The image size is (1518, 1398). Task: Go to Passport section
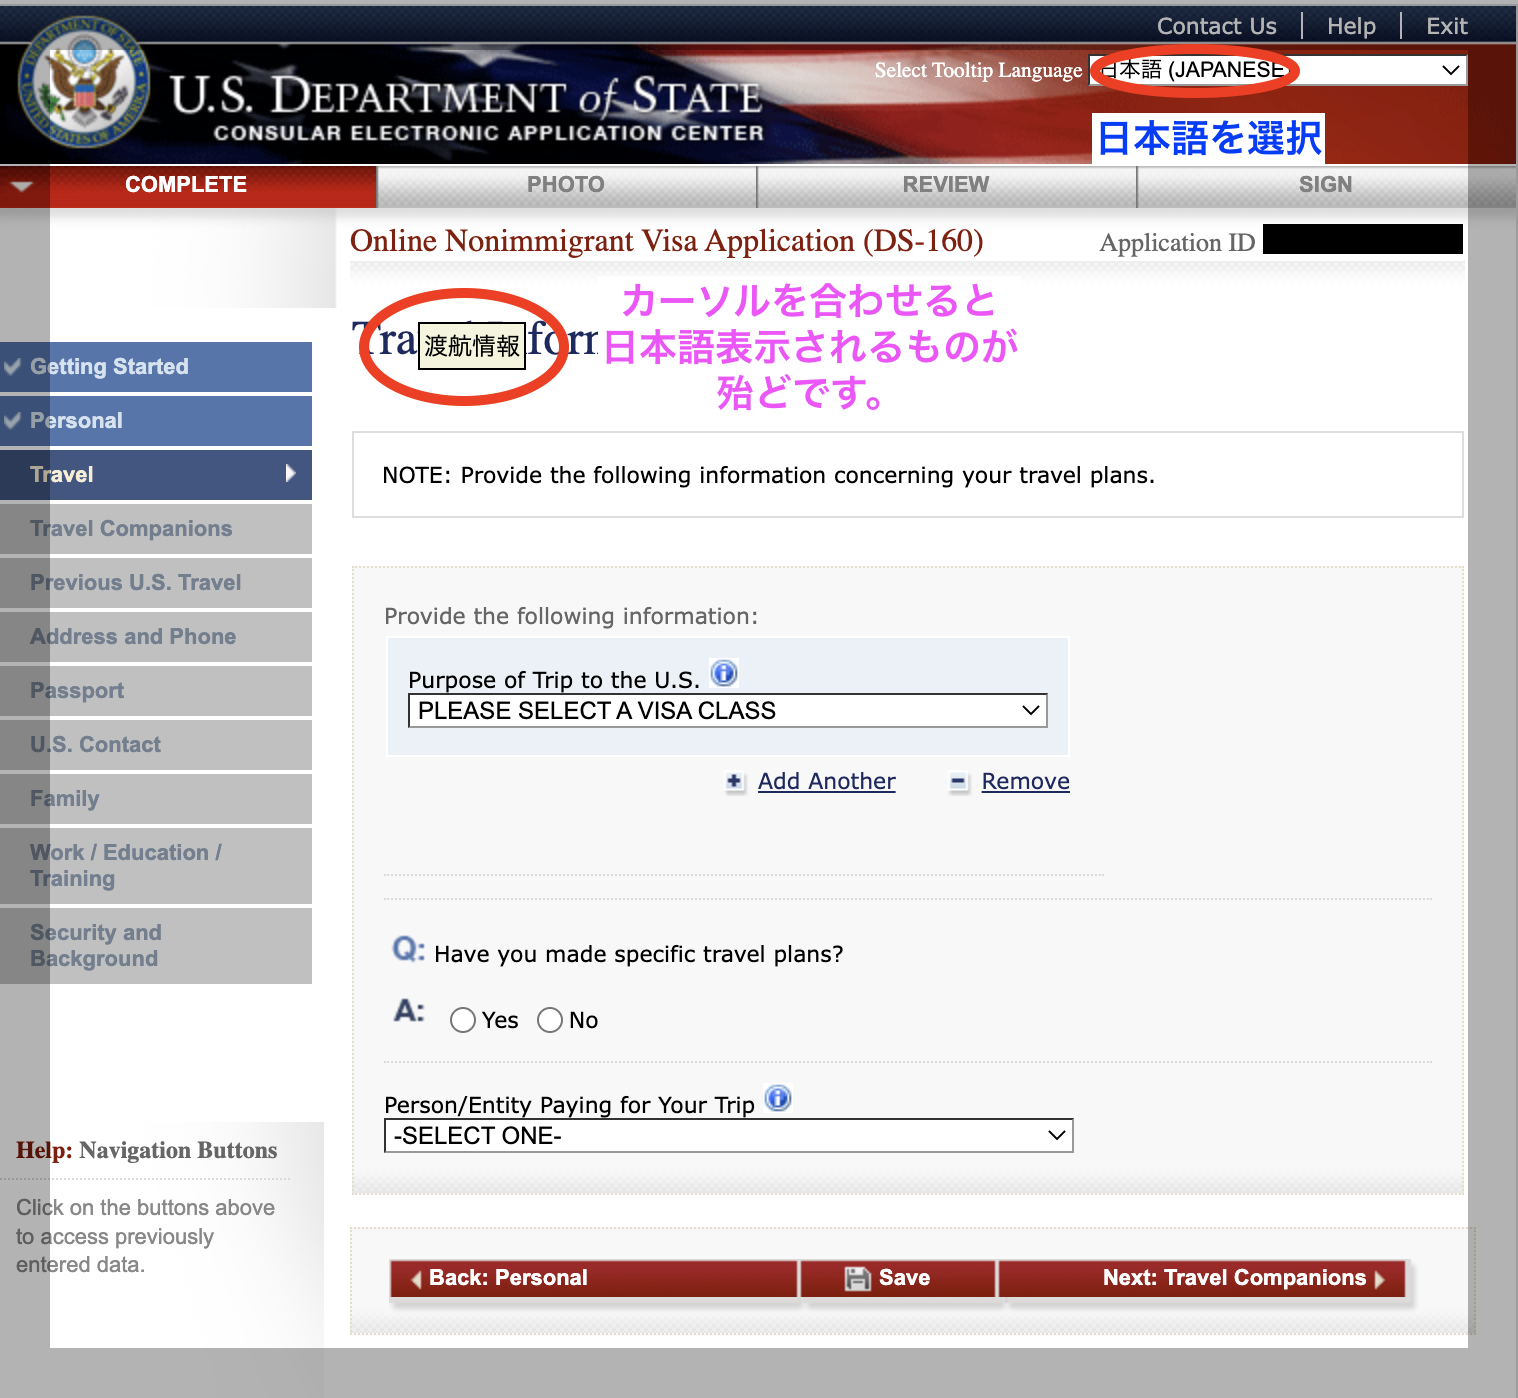tap(156, 691)
